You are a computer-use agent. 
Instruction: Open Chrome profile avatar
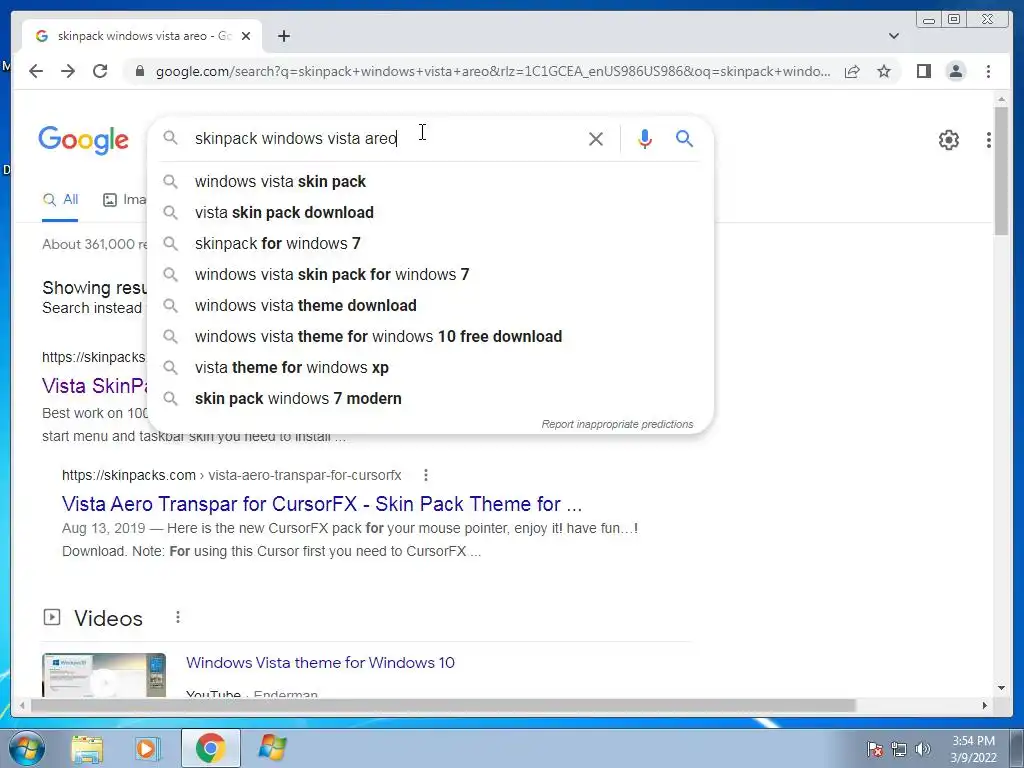[955, 71]
